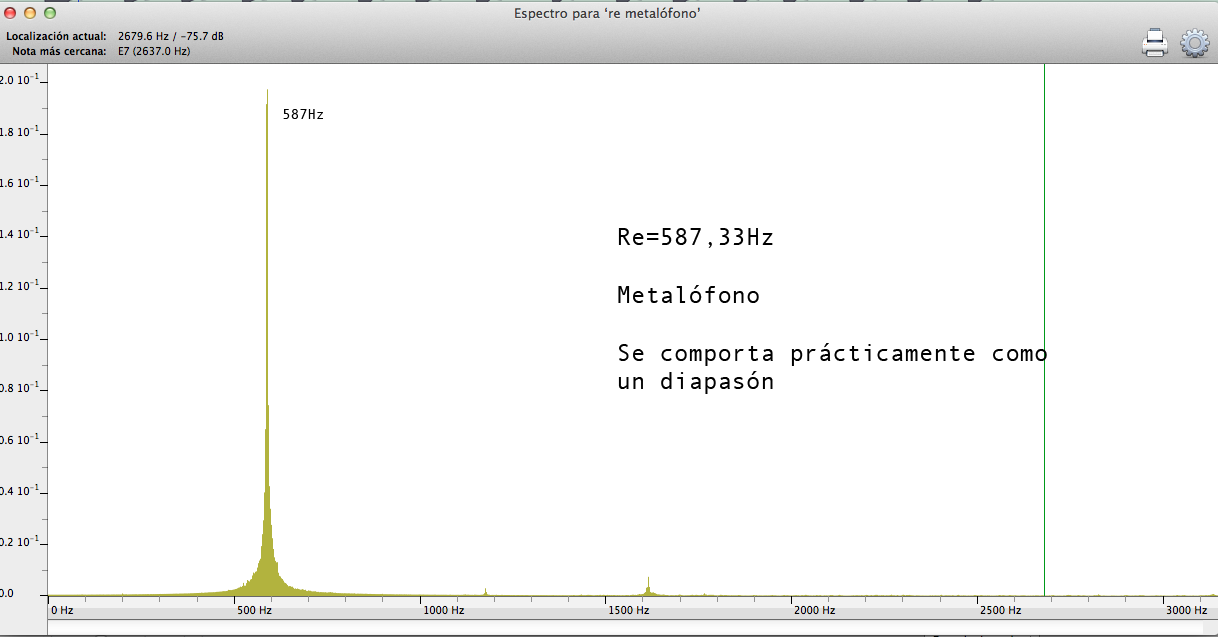Minimize the window with yellow button
1218x637 pixels.
30,13
